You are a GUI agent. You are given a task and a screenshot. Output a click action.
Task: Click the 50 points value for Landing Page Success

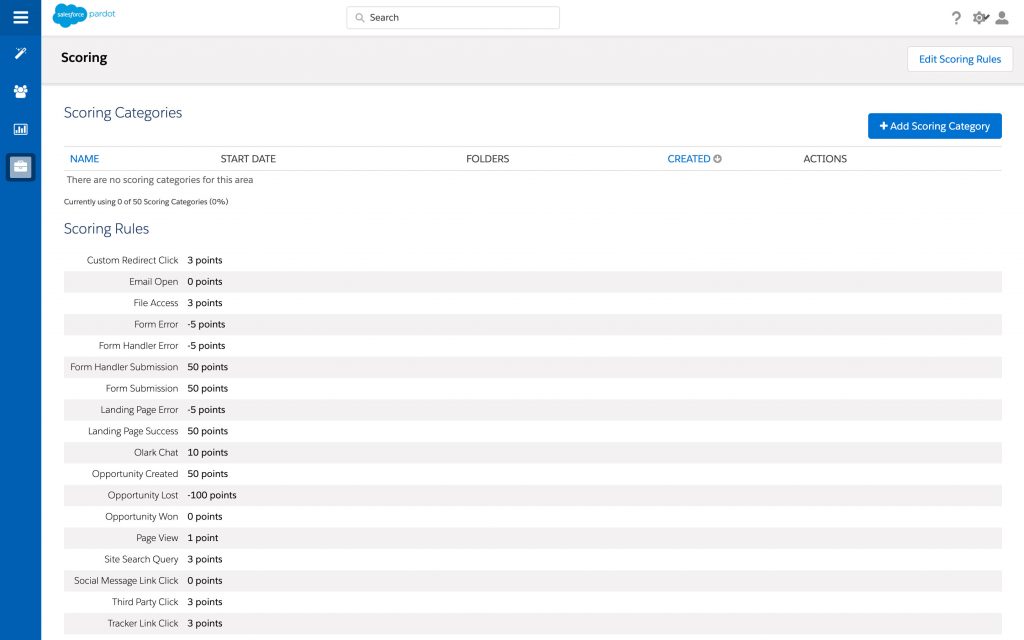coord(208,431)
